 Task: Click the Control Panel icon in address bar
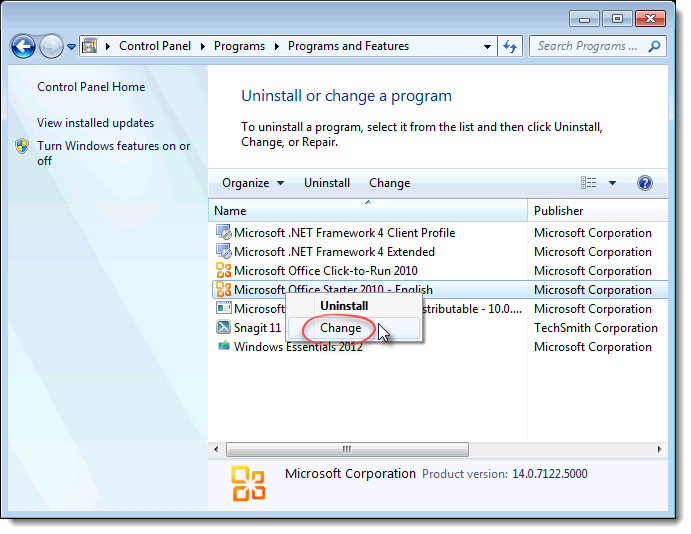click(89, 46)
